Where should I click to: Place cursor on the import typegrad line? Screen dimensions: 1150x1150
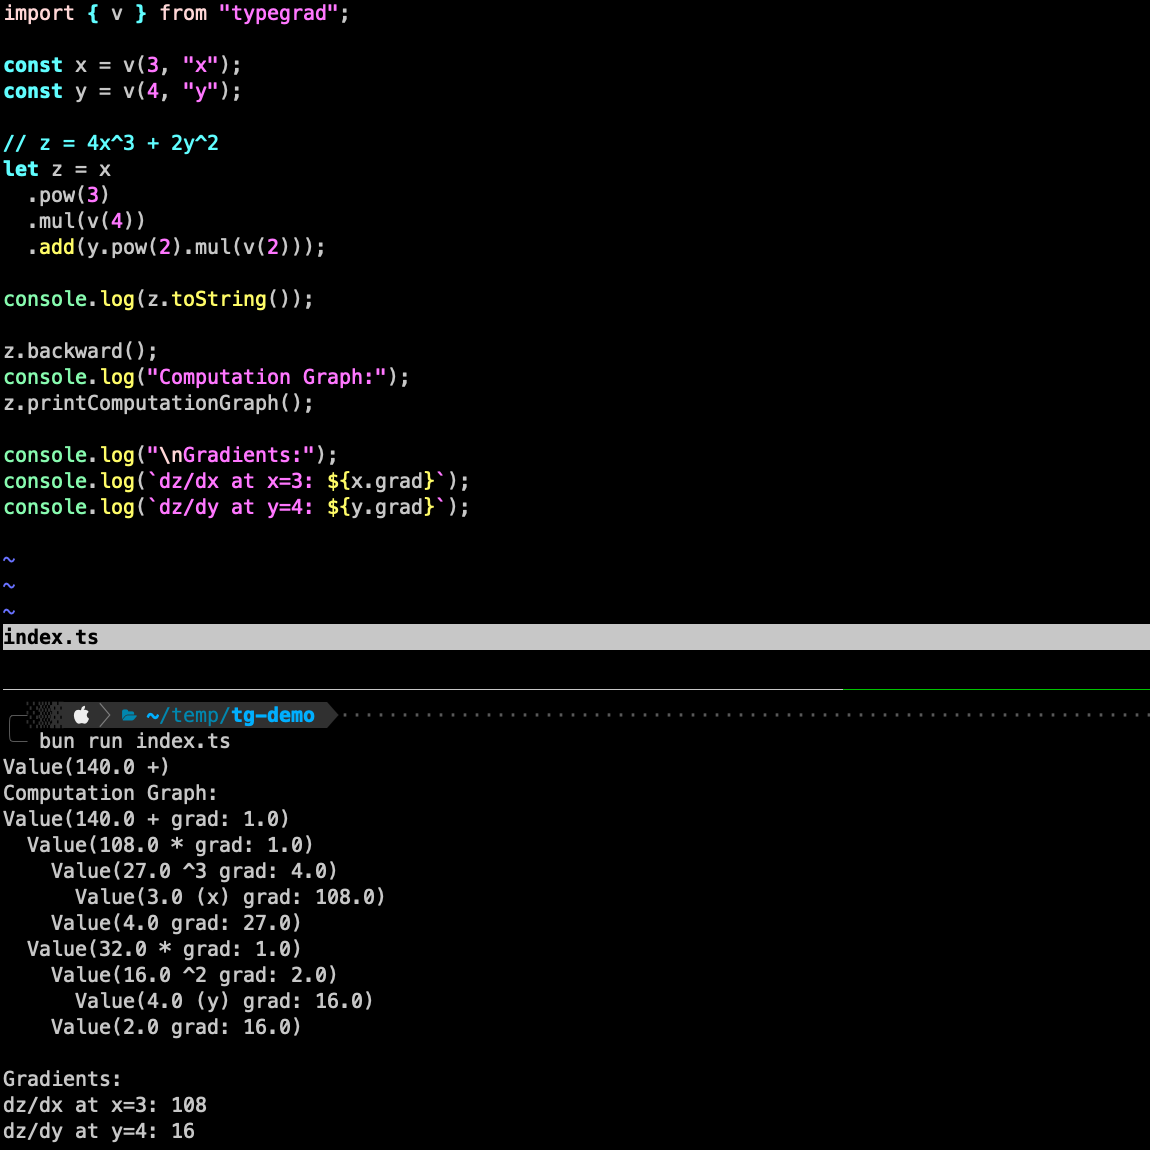176,13
